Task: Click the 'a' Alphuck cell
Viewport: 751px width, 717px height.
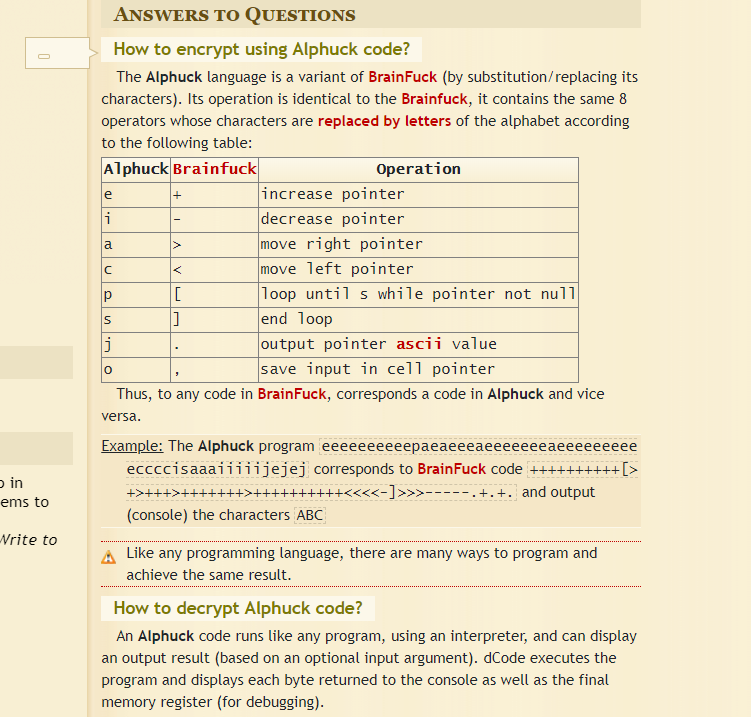Action: pyautogui.click(x=136, y=244)
